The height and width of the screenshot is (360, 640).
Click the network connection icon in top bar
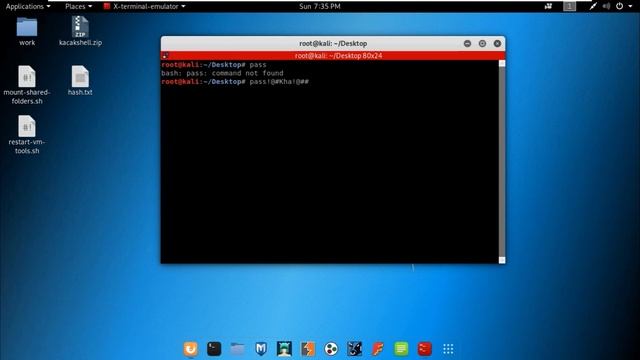pos(593,6)
